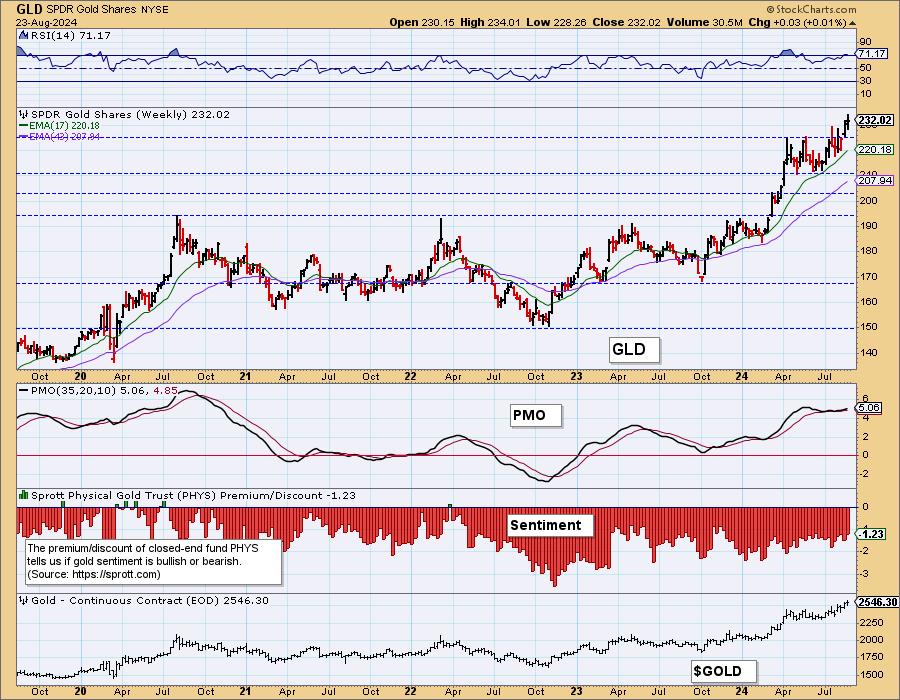Click the RSI(14) 71.17 legend text
Viewport: 900px width, 700px height.
[71, 35]
